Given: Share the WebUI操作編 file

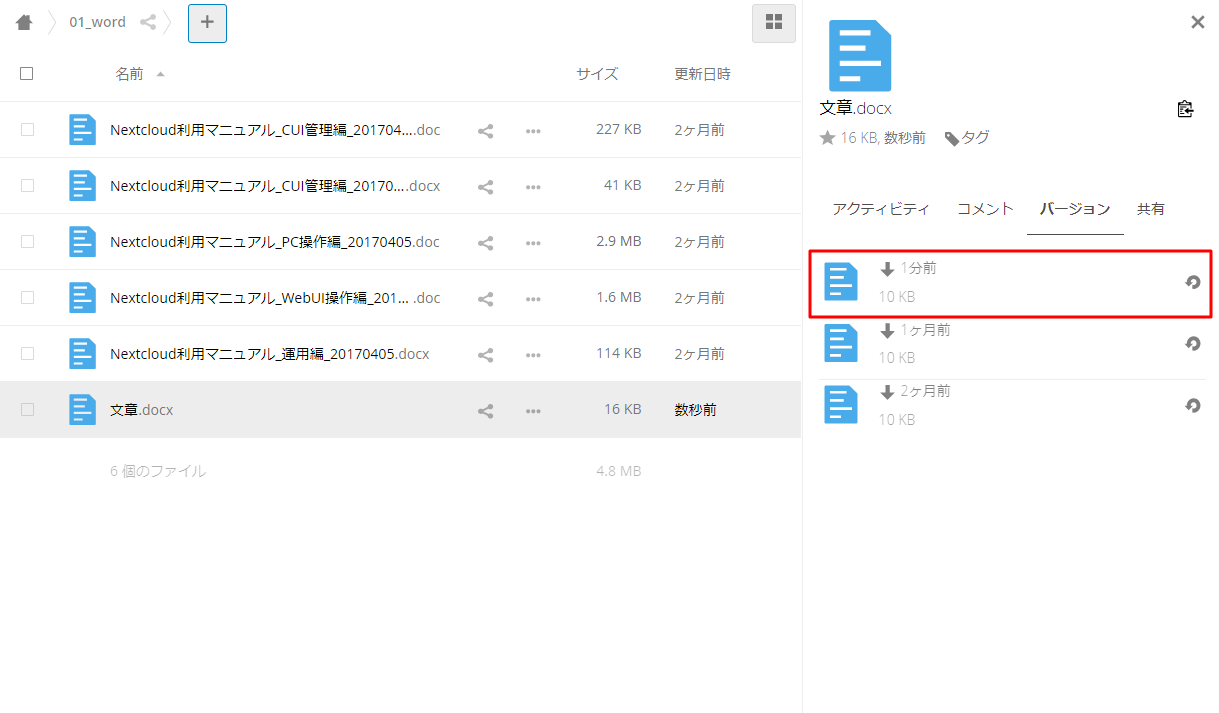Looking at the screenshot, I should pos(486,298).
